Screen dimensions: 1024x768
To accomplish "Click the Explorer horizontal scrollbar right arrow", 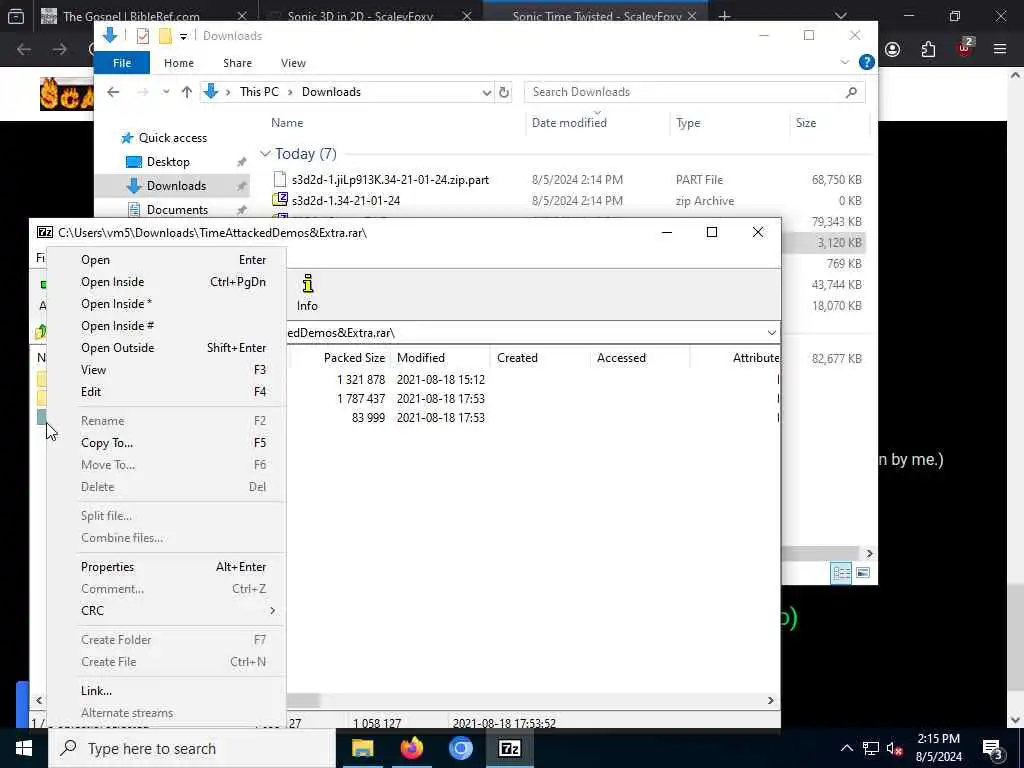I will pos(869,554).
